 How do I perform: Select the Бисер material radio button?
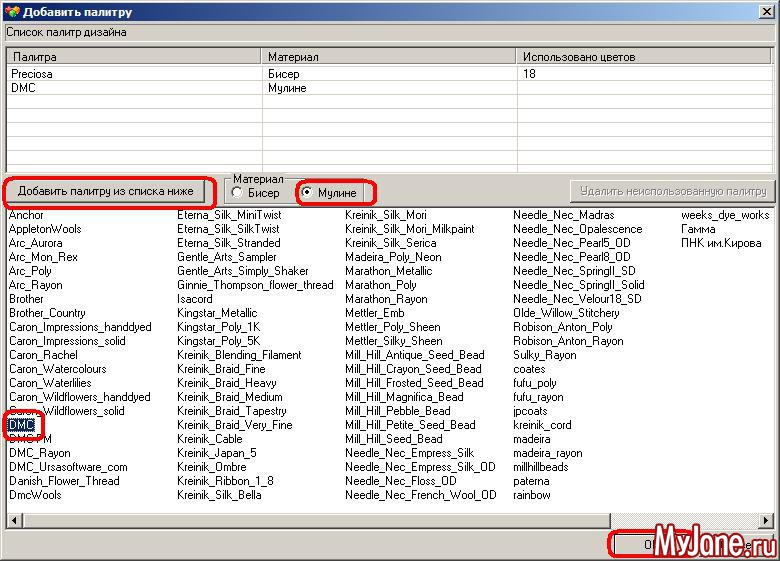tap(237, 192)
